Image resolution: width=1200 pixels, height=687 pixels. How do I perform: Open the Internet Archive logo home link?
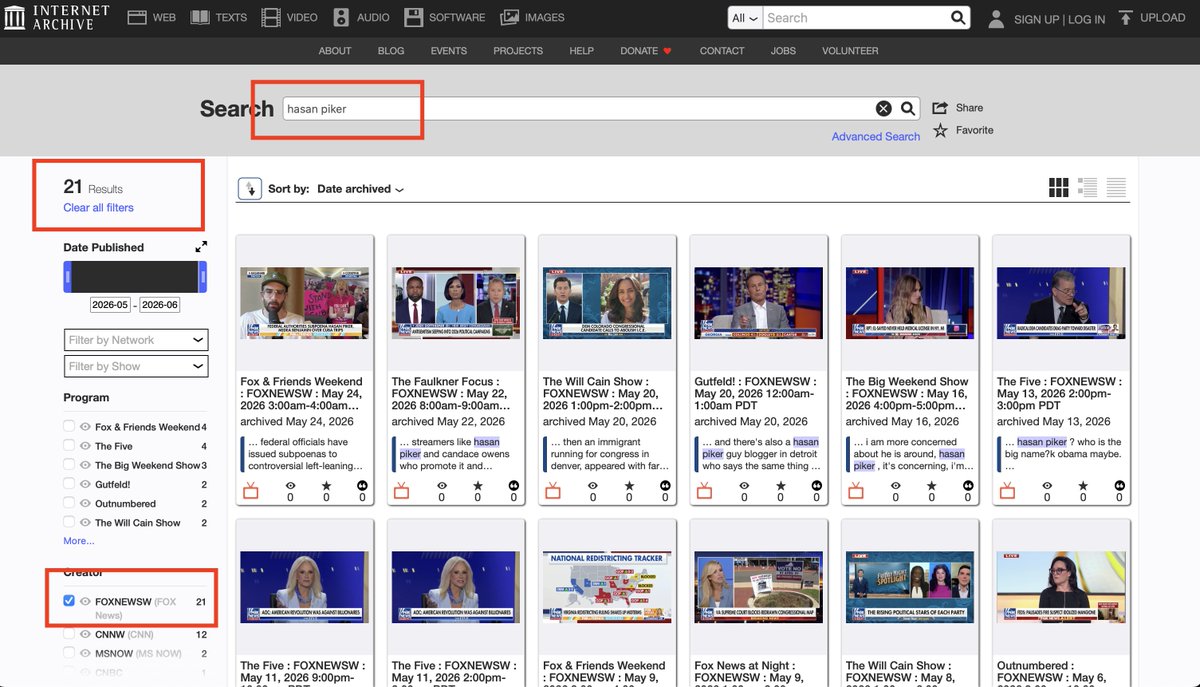tap(58, 17)
